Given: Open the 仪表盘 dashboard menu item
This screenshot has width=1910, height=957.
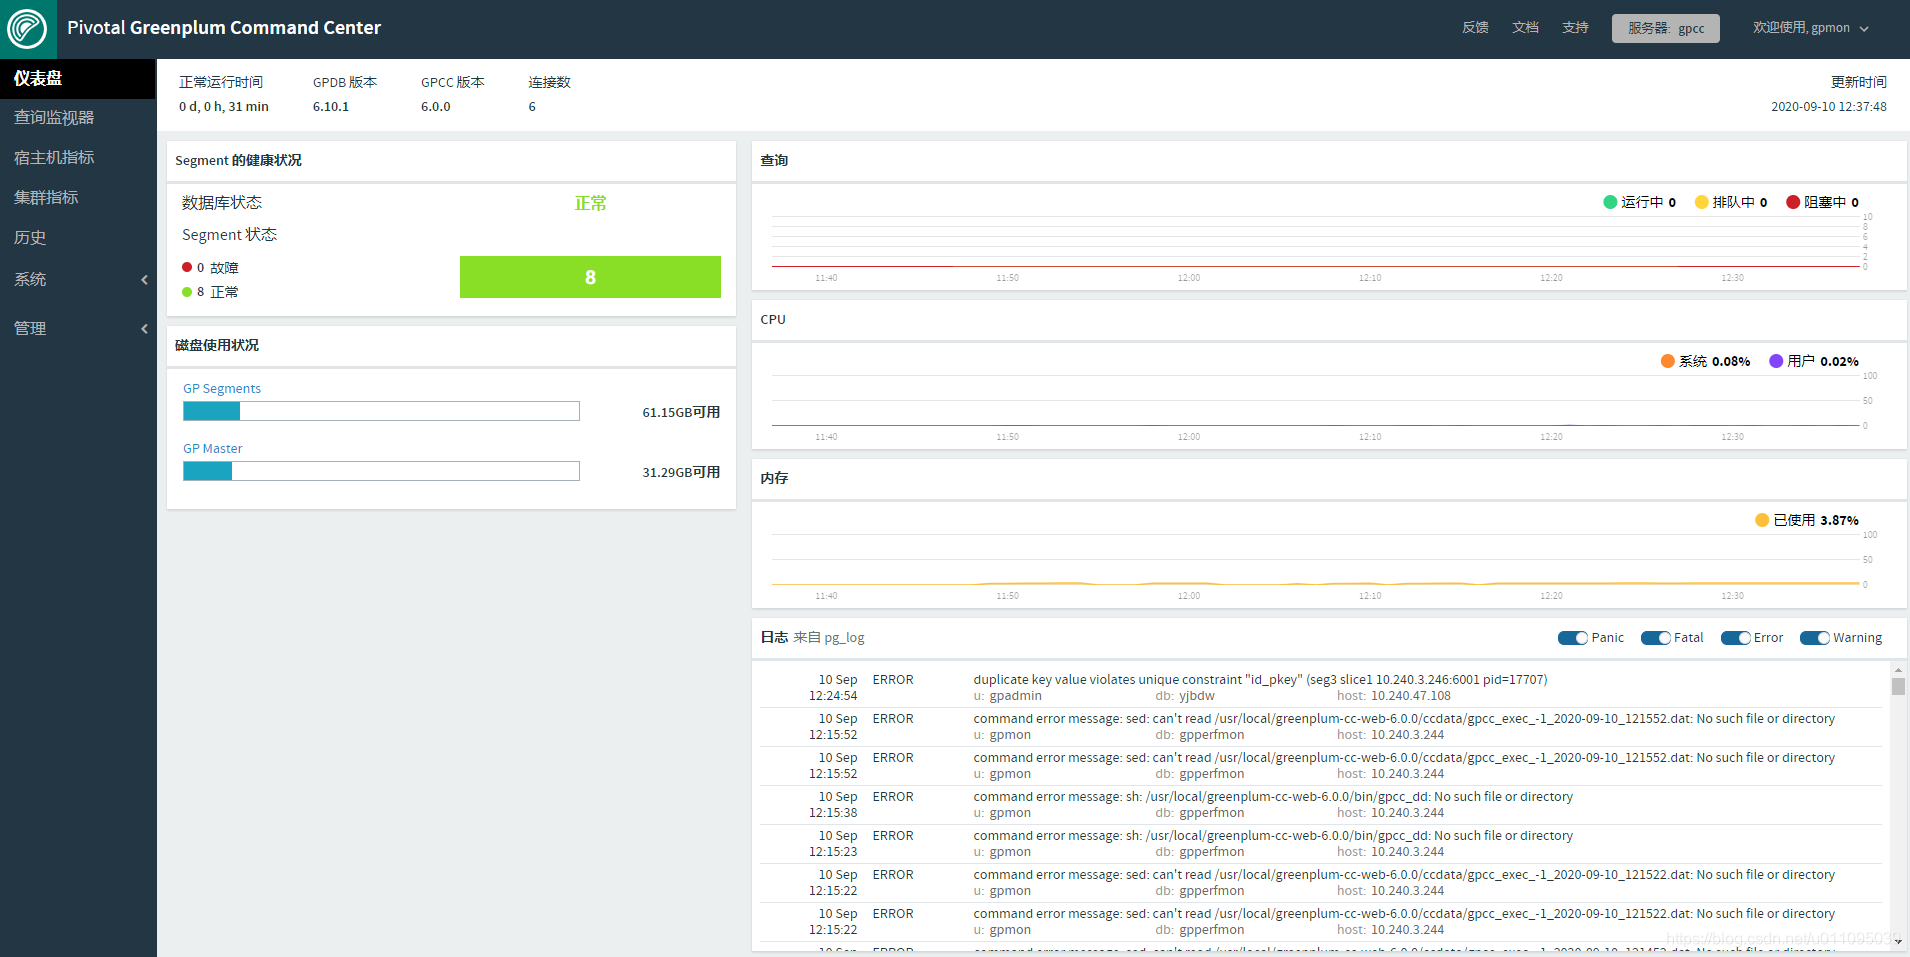Looking at the screenshot, I should (x=78, y=78).
